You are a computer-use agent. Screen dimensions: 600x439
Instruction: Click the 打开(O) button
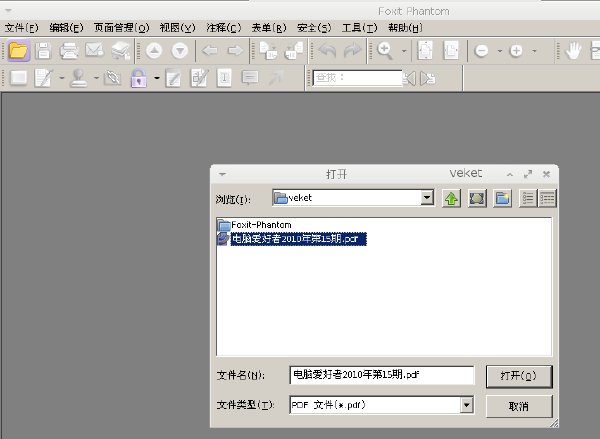pos(519,376)
